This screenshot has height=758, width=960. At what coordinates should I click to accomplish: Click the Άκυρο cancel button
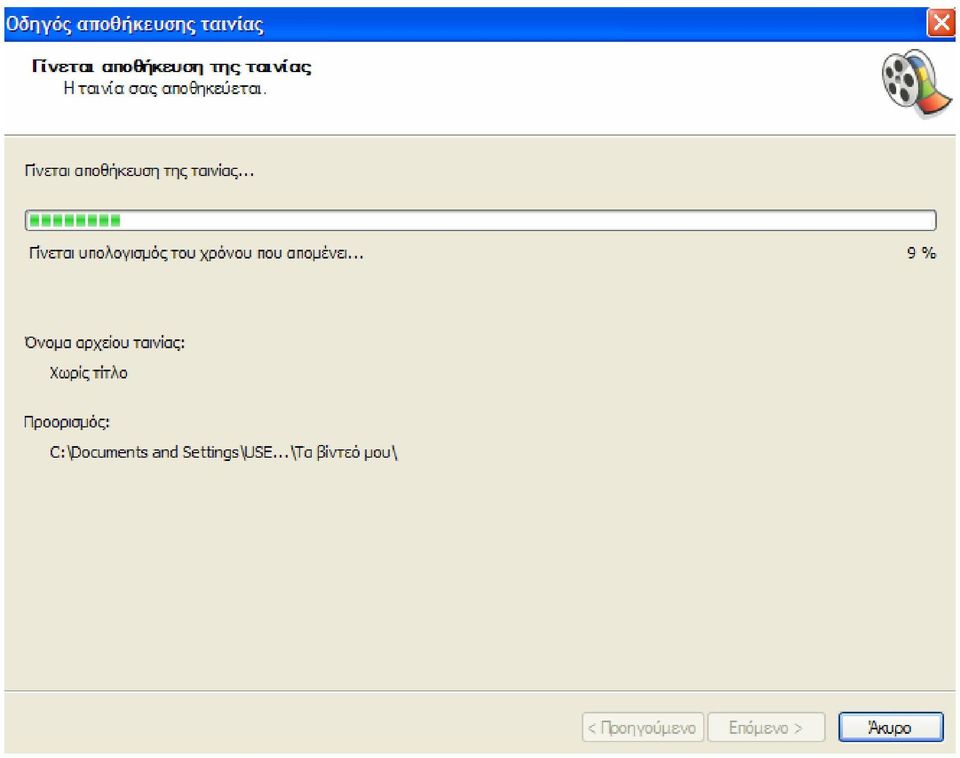tap(890, 727)
